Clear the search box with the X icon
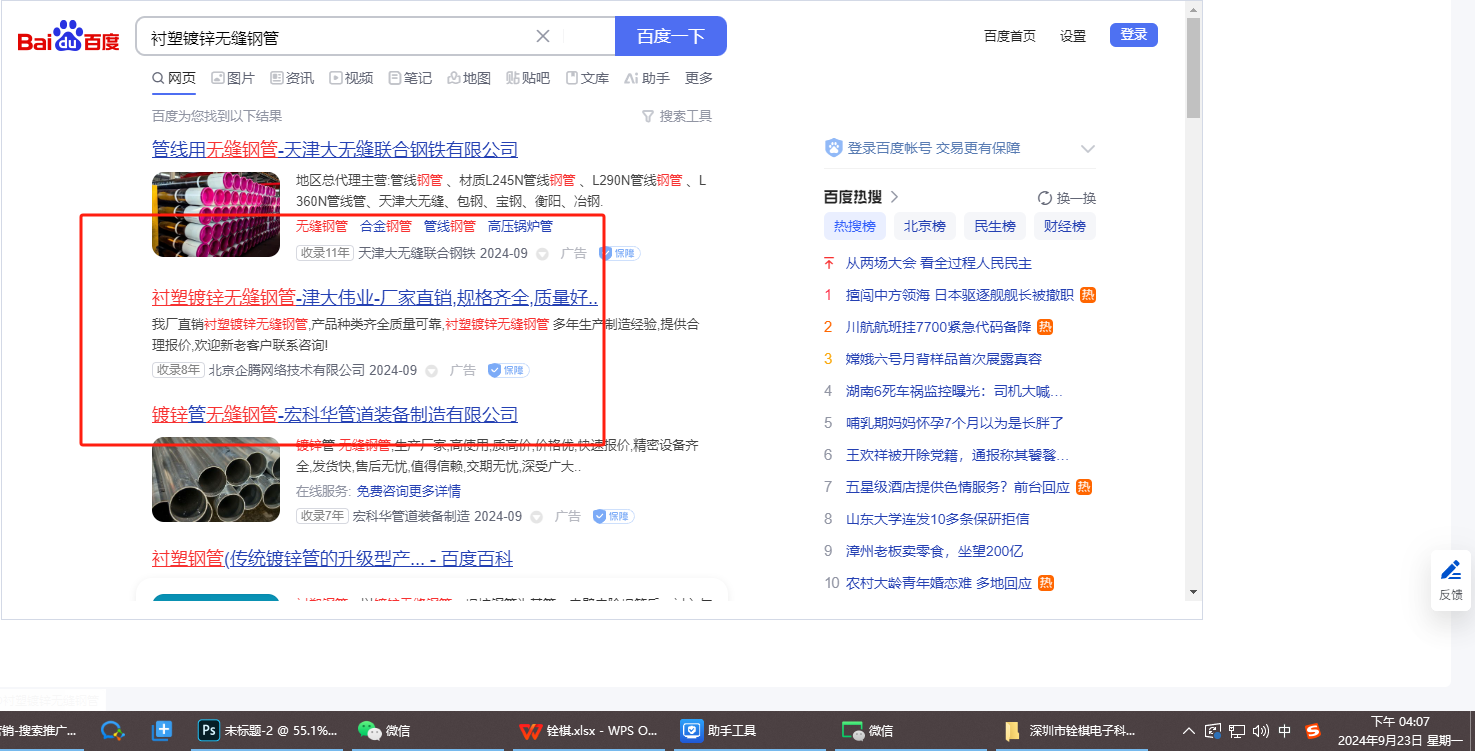Viewport: 1475px width, 751px height. (543, 37)
